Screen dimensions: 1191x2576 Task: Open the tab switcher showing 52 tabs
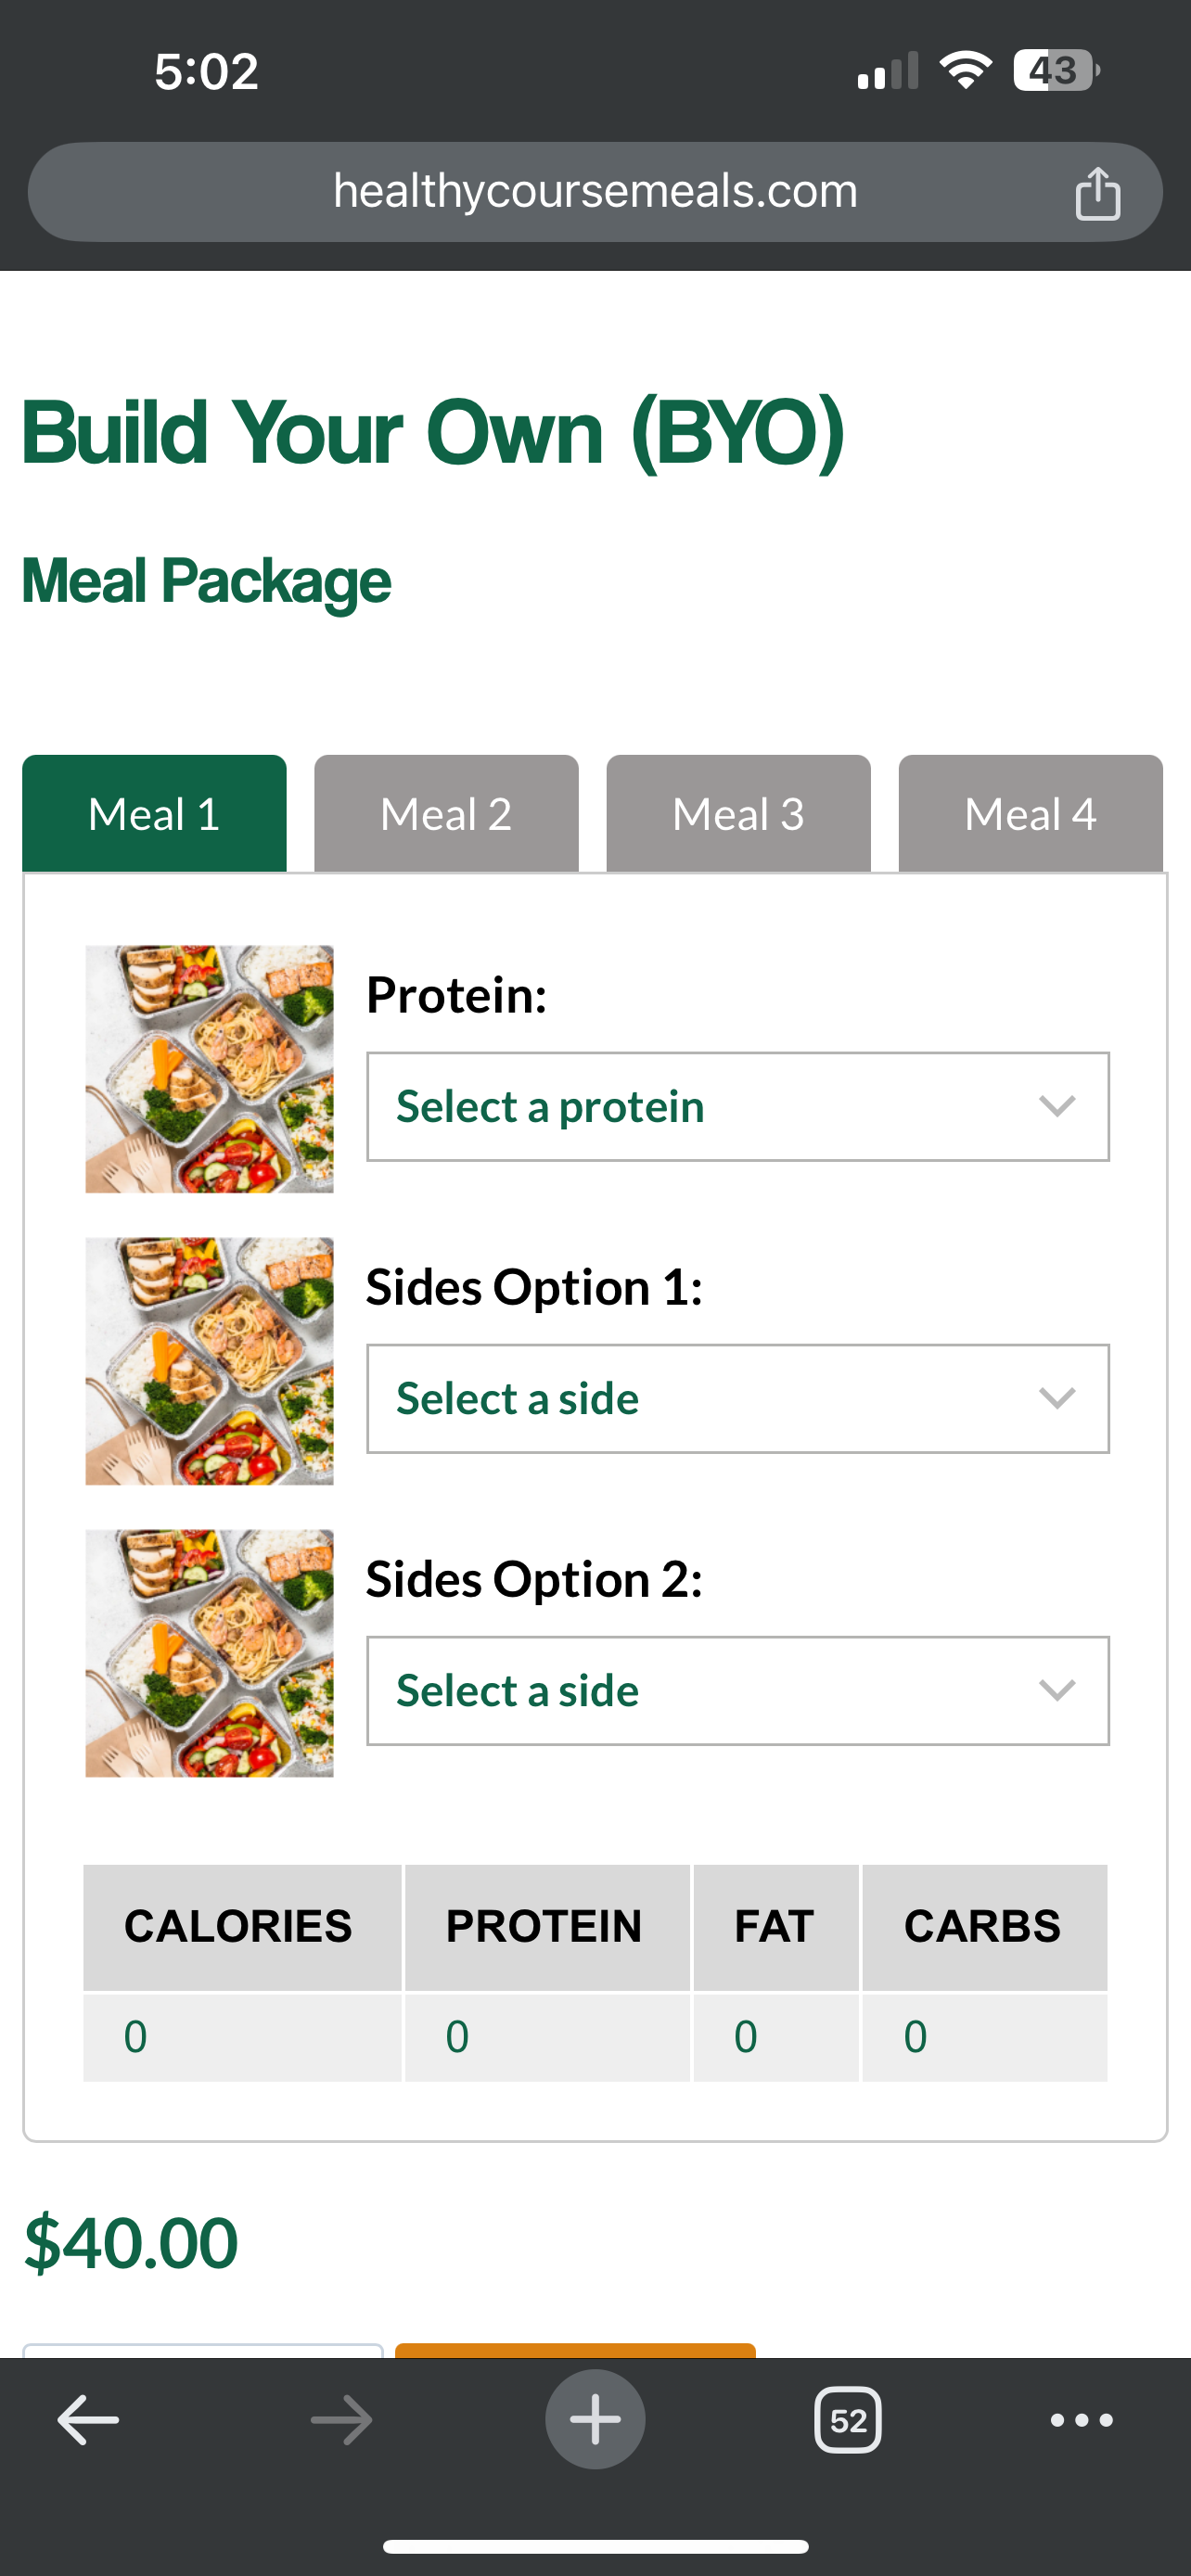pyautogui.click(x=848, y=2420)
